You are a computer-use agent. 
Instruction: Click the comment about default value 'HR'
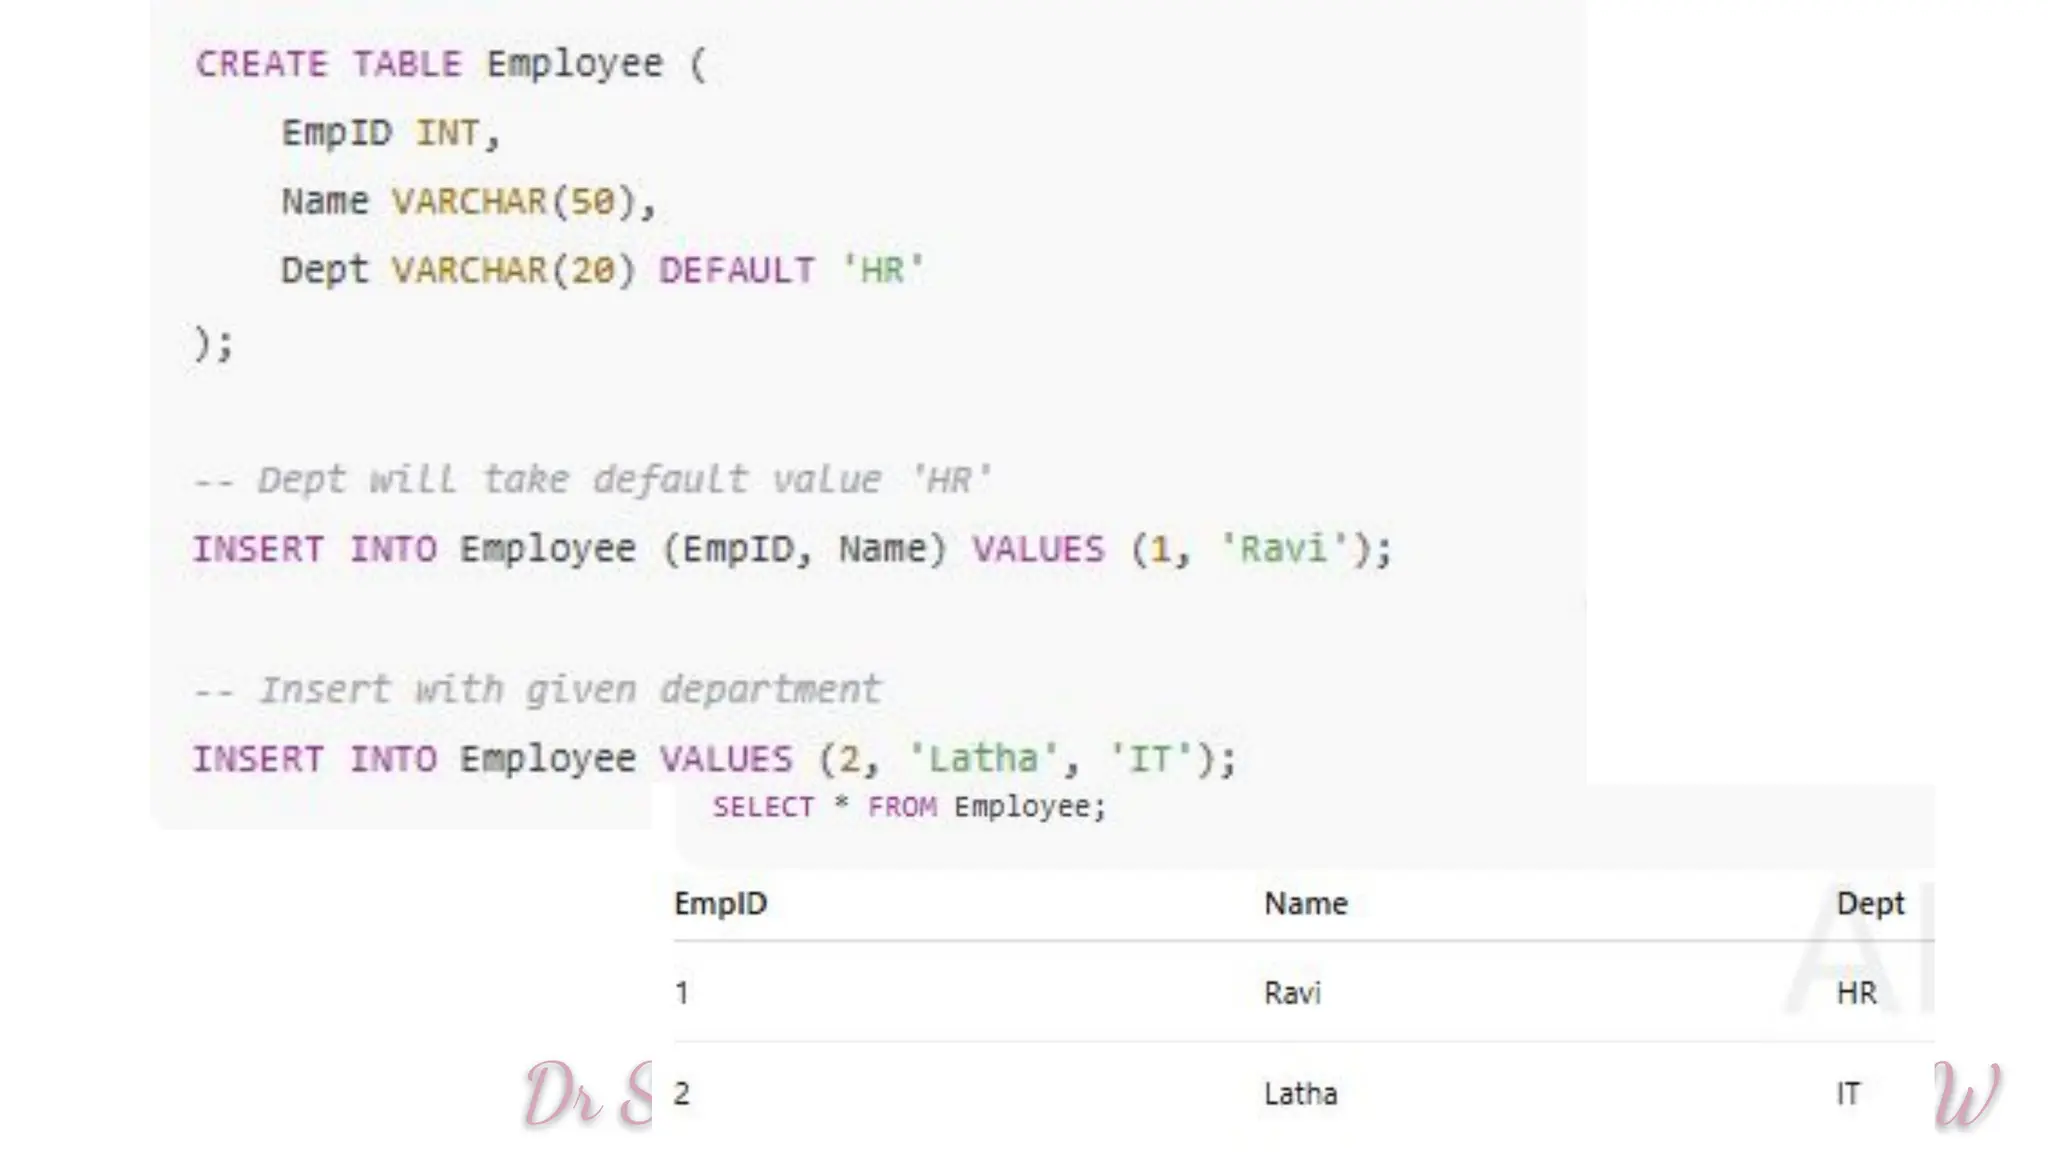pyautogui.click(x=590, y=480)
